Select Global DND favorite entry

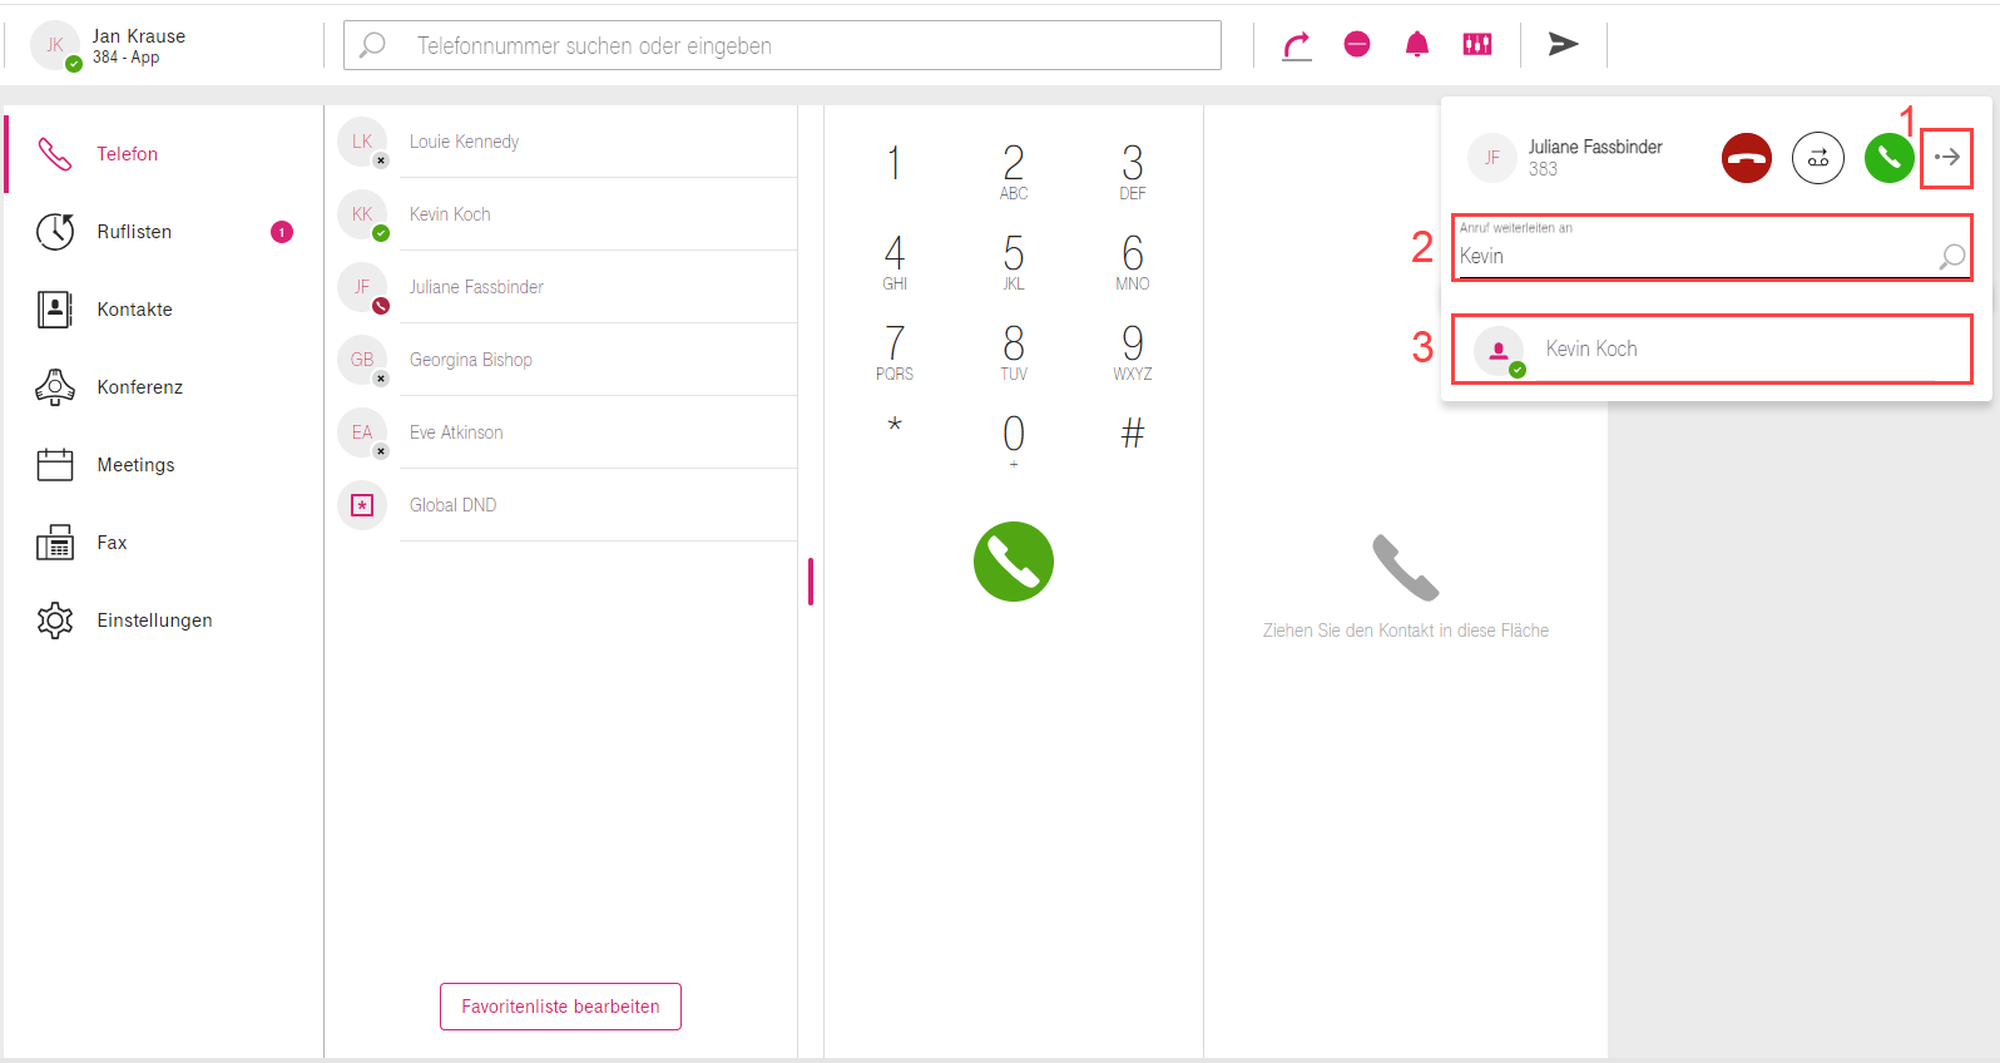tap(567, 505)
